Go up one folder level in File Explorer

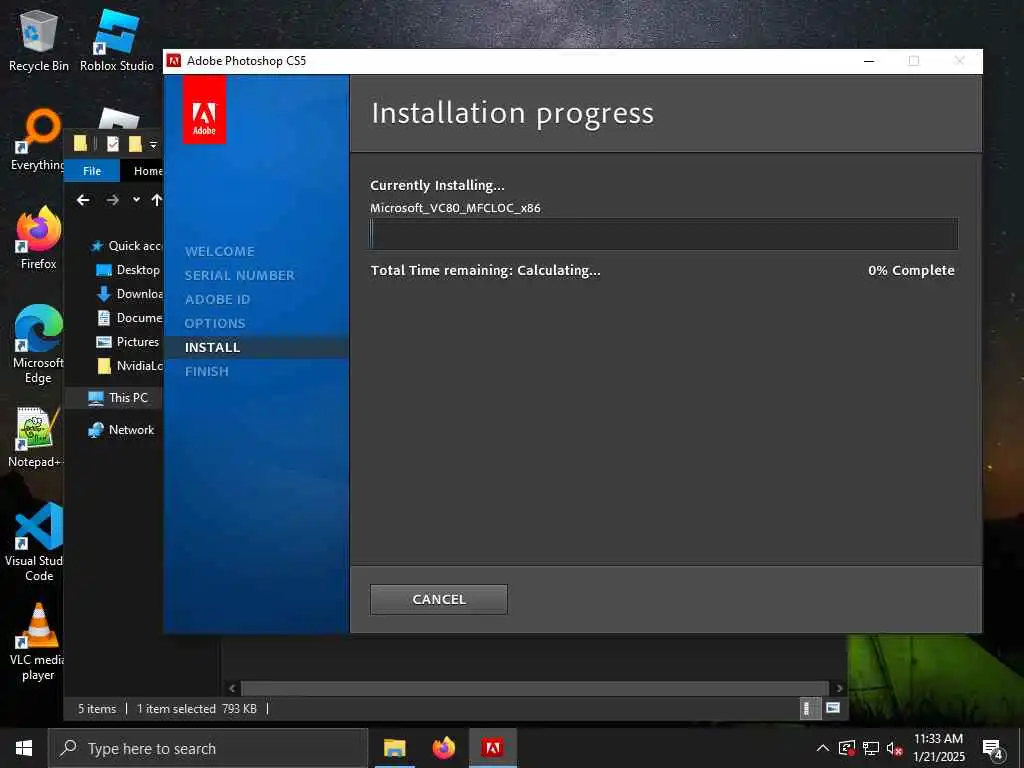(x=157, y=200)
